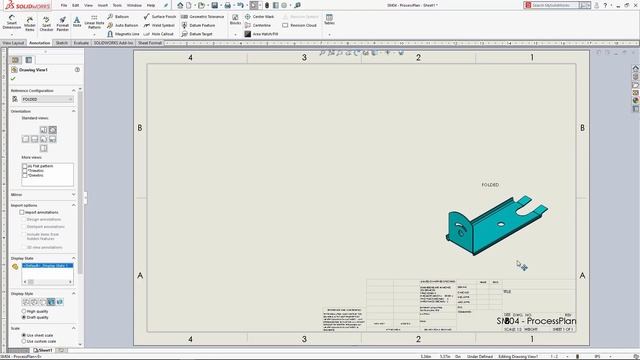Open the Insert menu
Image resolution: width=640 pixels, height=360 pixels.
tap(102, 5)
